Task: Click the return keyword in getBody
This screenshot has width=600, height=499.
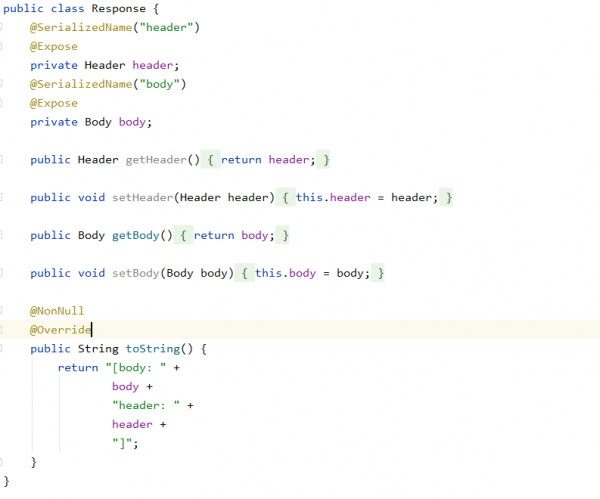Action: point(214,235)
